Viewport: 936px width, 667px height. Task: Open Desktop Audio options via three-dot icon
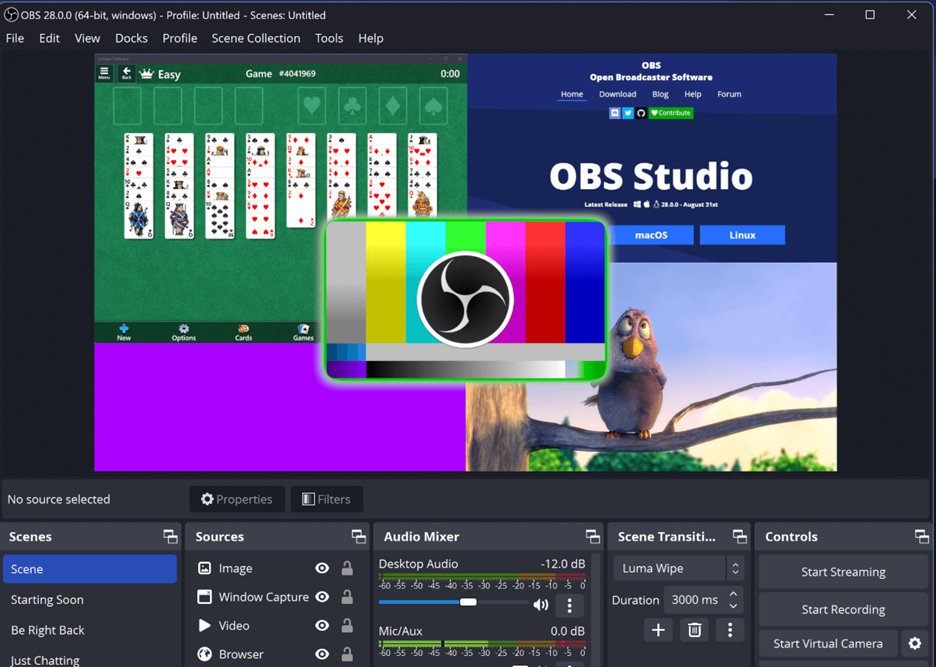[x=571, y=604]
